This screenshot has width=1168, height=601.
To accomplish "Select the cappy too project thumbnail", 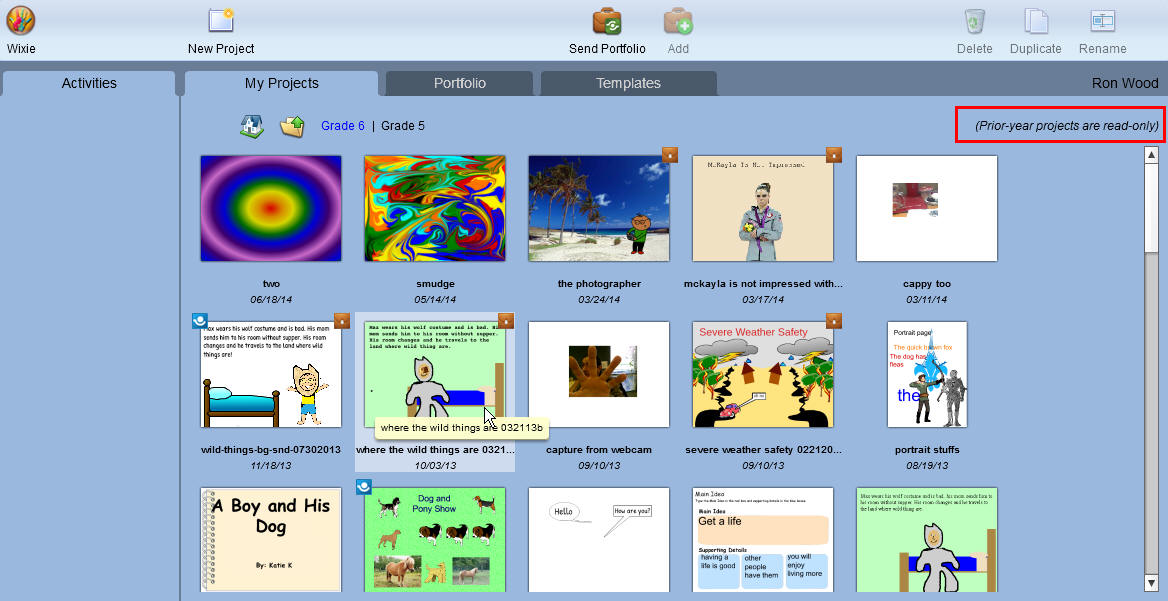I will point(927,209).
